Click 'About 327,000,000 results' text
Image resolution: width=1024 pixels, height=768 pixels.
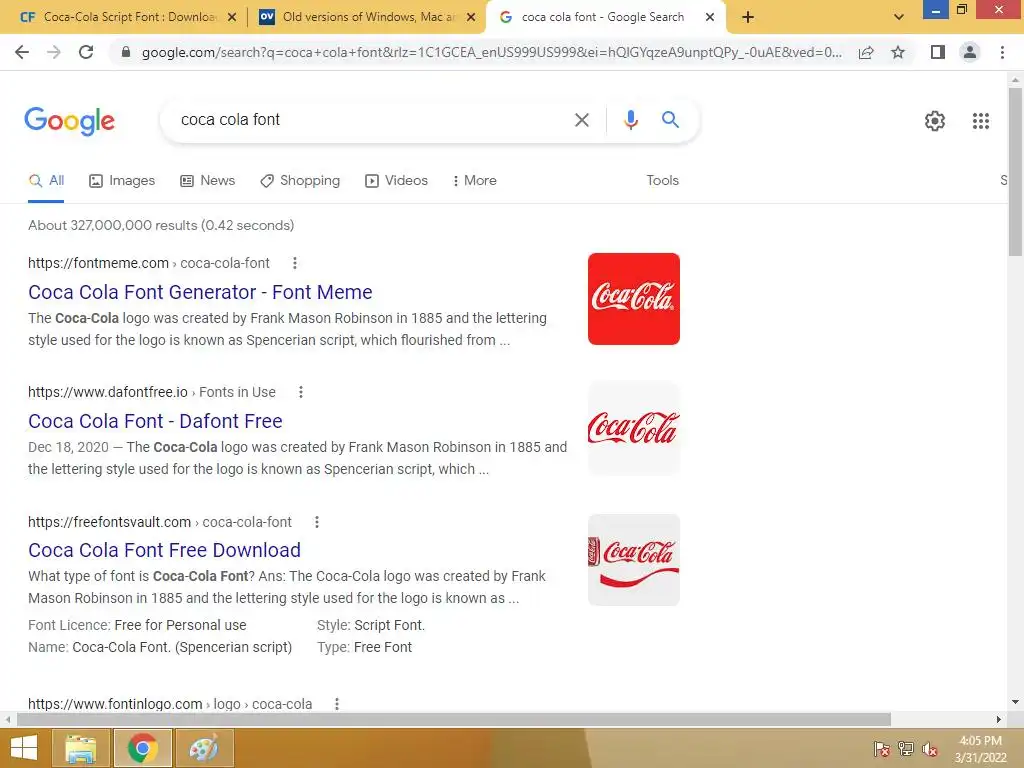point(112,226)
